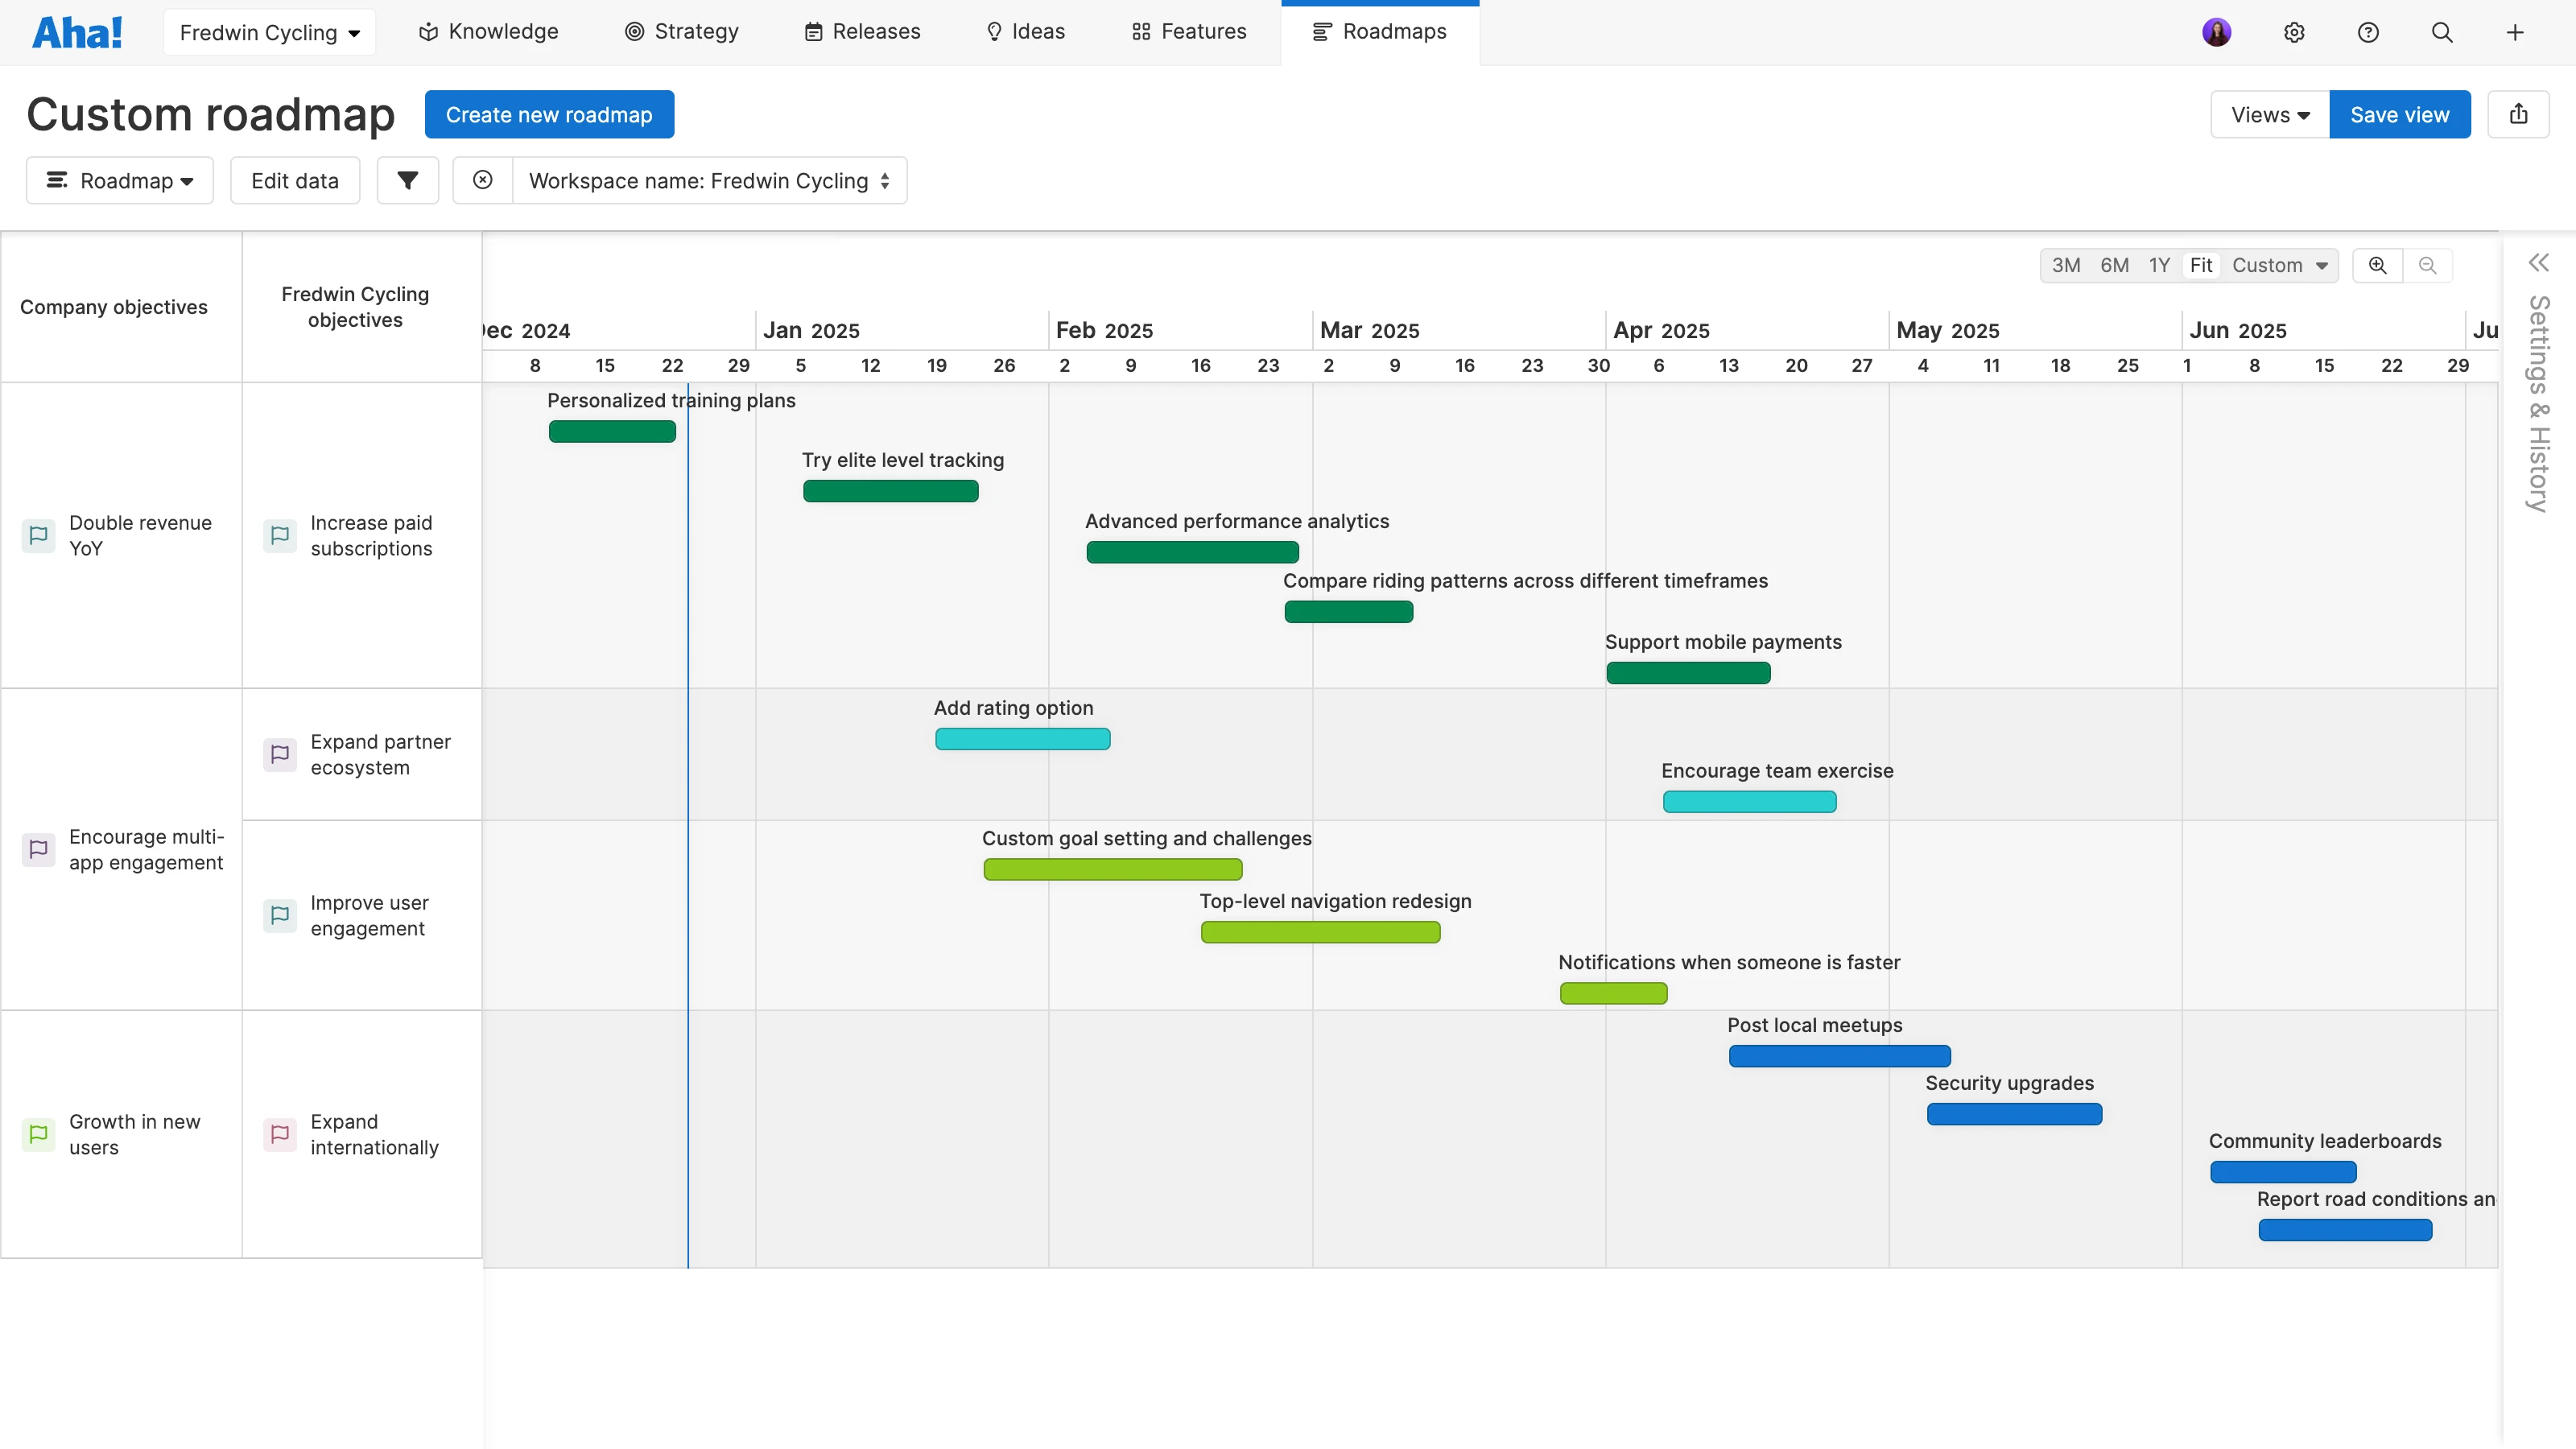Viewport: 2576px width, 1449px height.
Task: Click the Advanced performance analytics bar
Action: tap(1192, 552)
